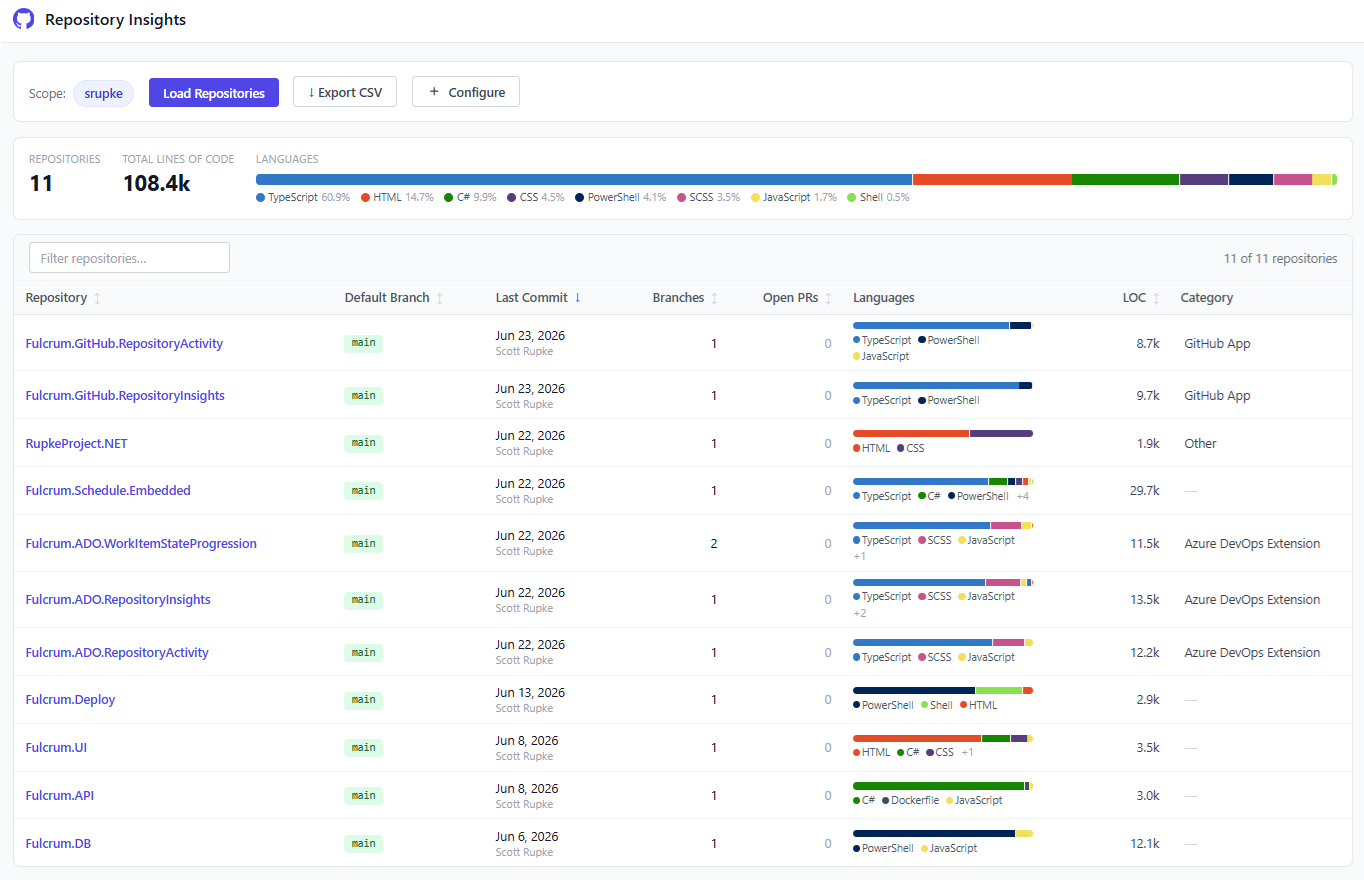Open the Fulcrum.ADO.WorkItemStateProgression repository link
This screenshot has width=1364, height=880.
point(141,543)
